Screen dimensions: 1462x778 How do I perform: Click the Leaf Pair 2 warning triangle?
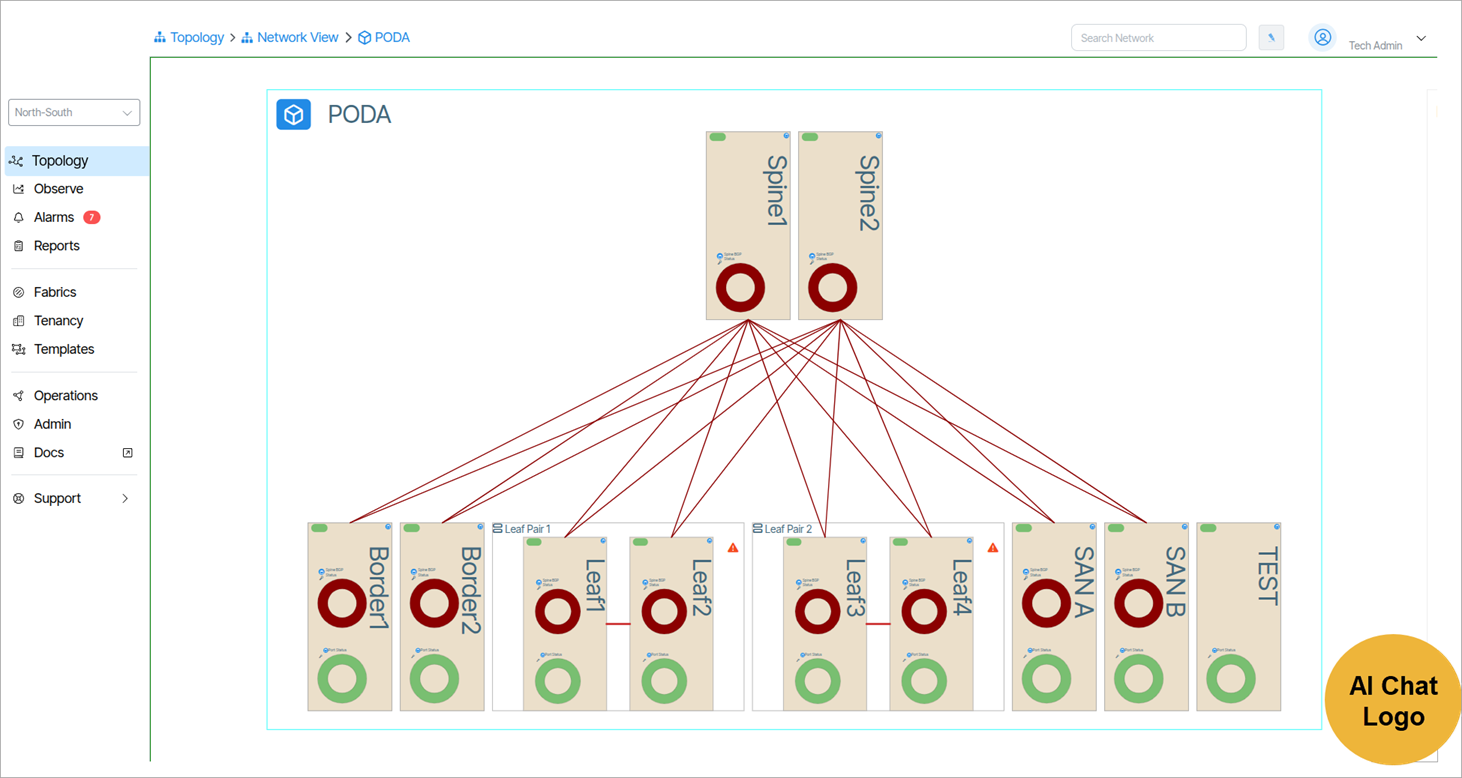[993, 548]
